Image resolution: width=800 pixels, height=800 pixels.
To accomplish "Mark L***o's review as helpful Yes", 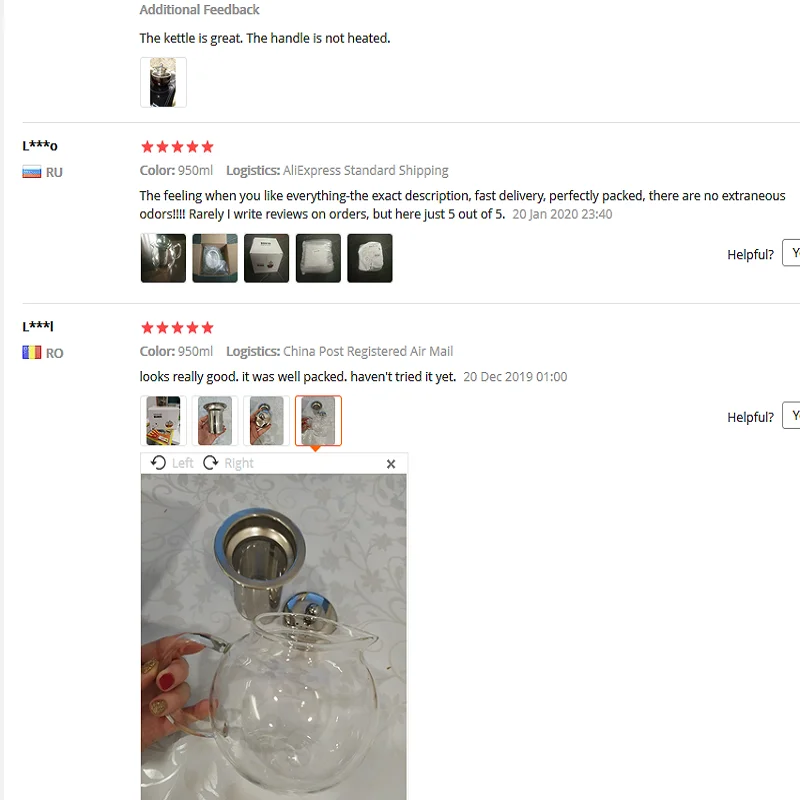I will [x=791, y=253].
